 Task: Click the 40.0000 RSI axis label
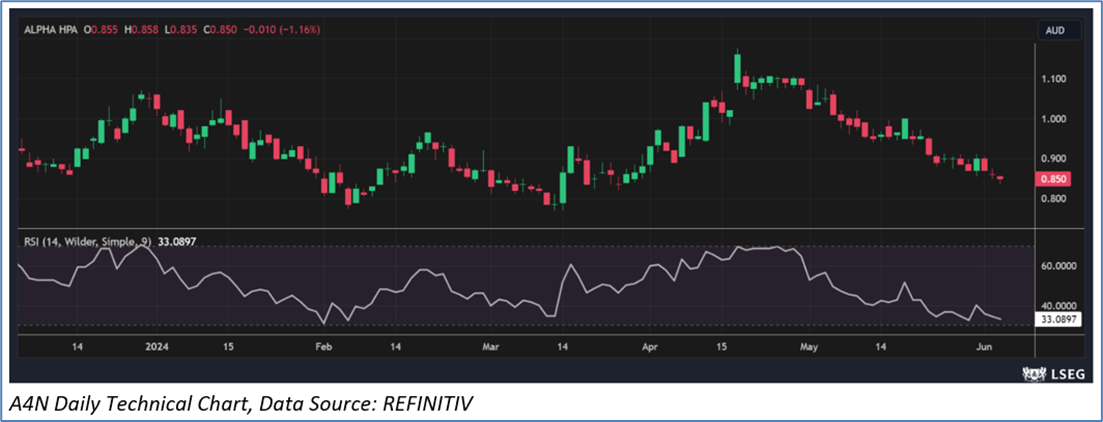[1058, 307]
